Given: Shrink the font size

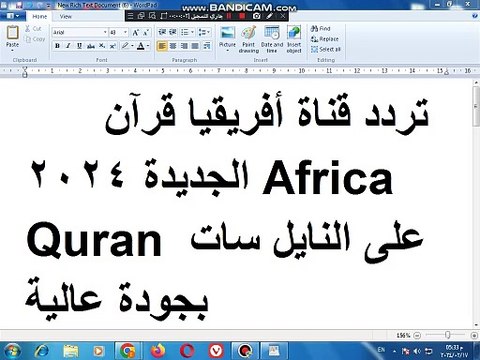Looking at the screenshot, I should pos(146,32).
